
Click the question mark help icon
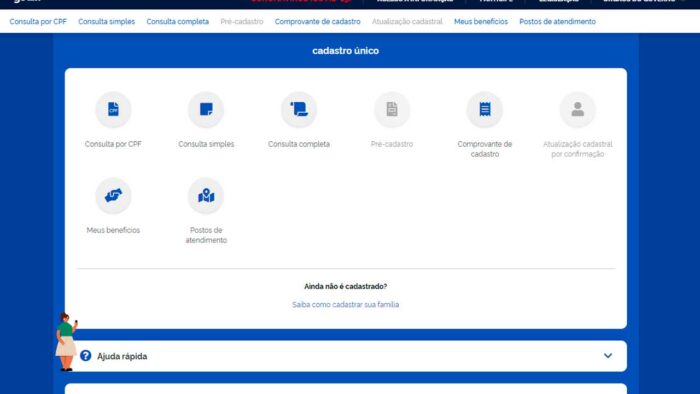click(x=86, y=356)
